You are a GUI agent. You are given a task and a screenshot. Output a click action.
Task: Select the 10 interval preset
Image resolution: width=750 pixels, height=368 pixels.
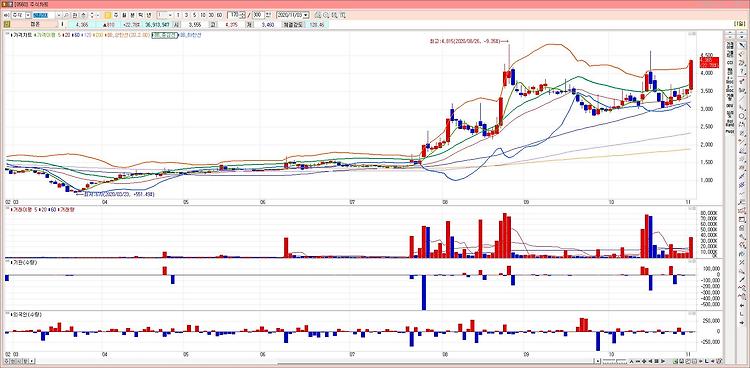(x=203, y=15)
